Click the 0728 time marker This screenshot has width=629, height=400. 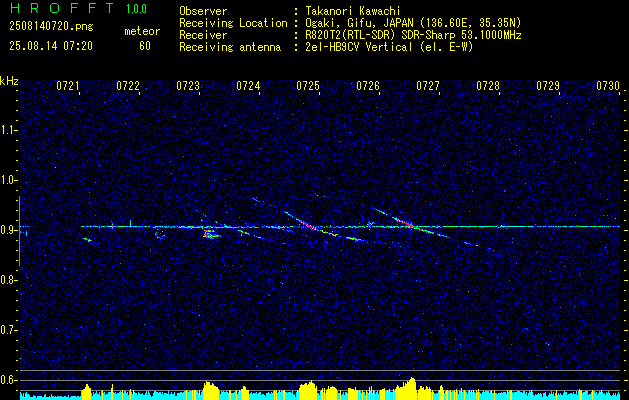click(x=488, y=86)
